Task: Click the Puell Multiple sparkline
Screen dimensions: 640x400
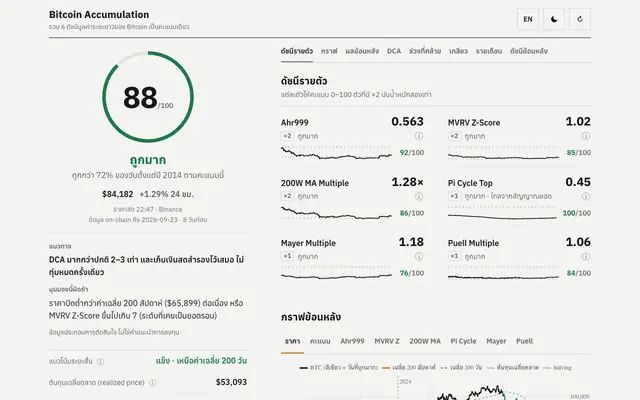Action: (503, 275)
